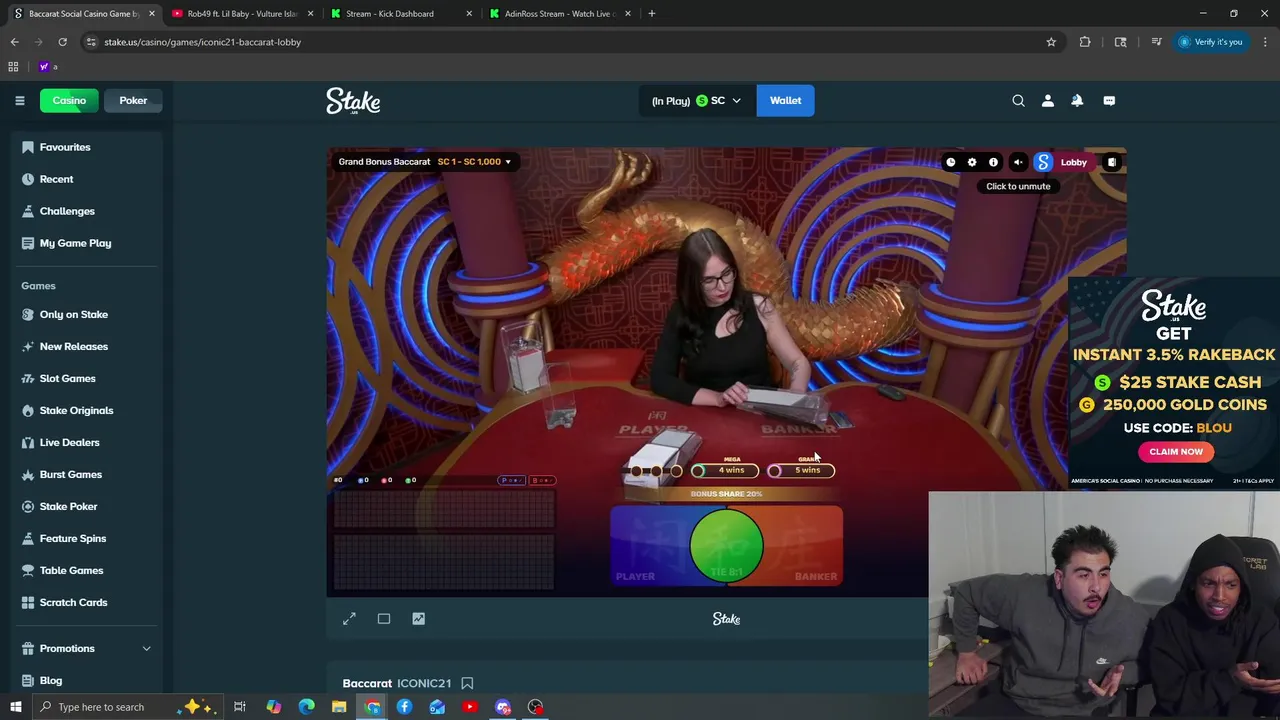Viewport: 1280px width, 720px height.
Task: Open File Explorer from taskbar
Action: [x=339, y=707]
